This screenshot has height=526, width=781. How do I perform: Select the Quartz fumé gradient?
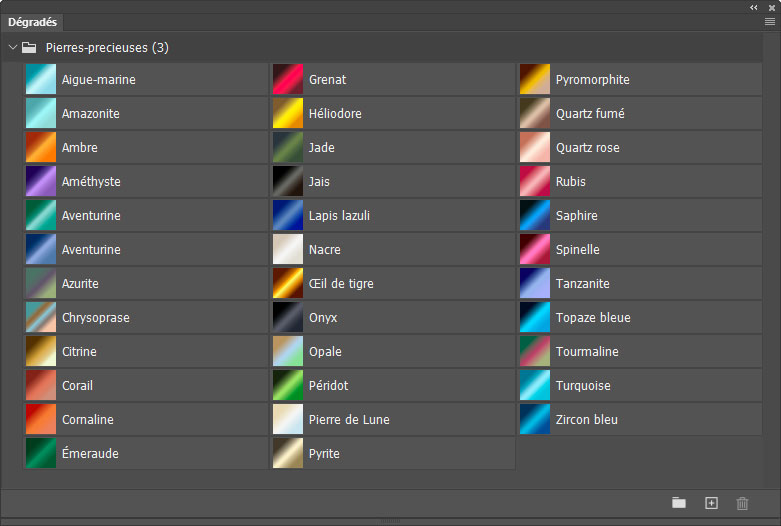tap(535, 114)
